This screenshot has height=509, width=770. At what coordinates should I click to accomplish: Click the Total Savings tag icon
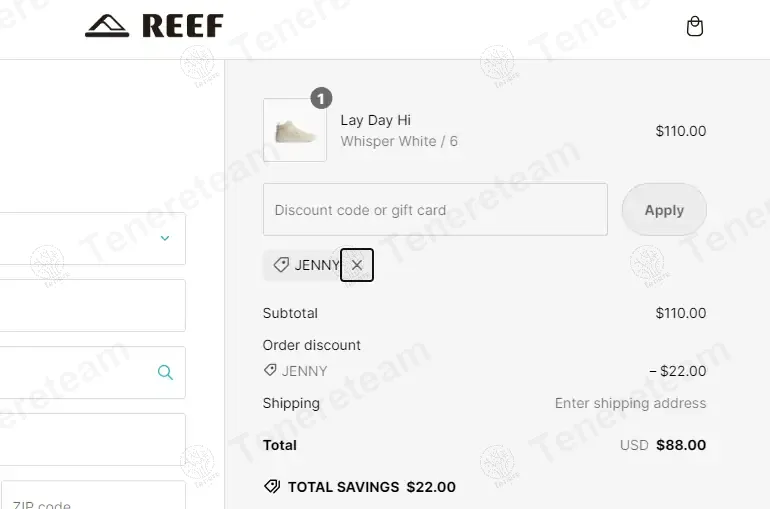point(272,487)
